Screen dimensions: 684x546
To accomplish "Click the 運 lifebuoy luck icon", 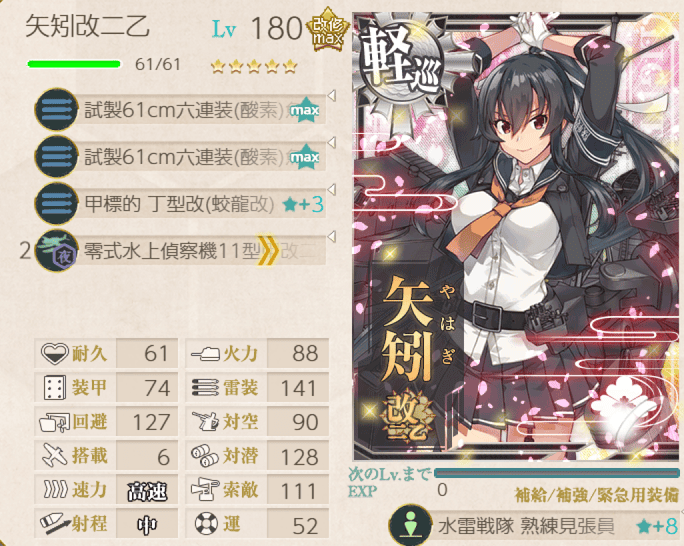I will pyautogui.click(x=206, y=523).
